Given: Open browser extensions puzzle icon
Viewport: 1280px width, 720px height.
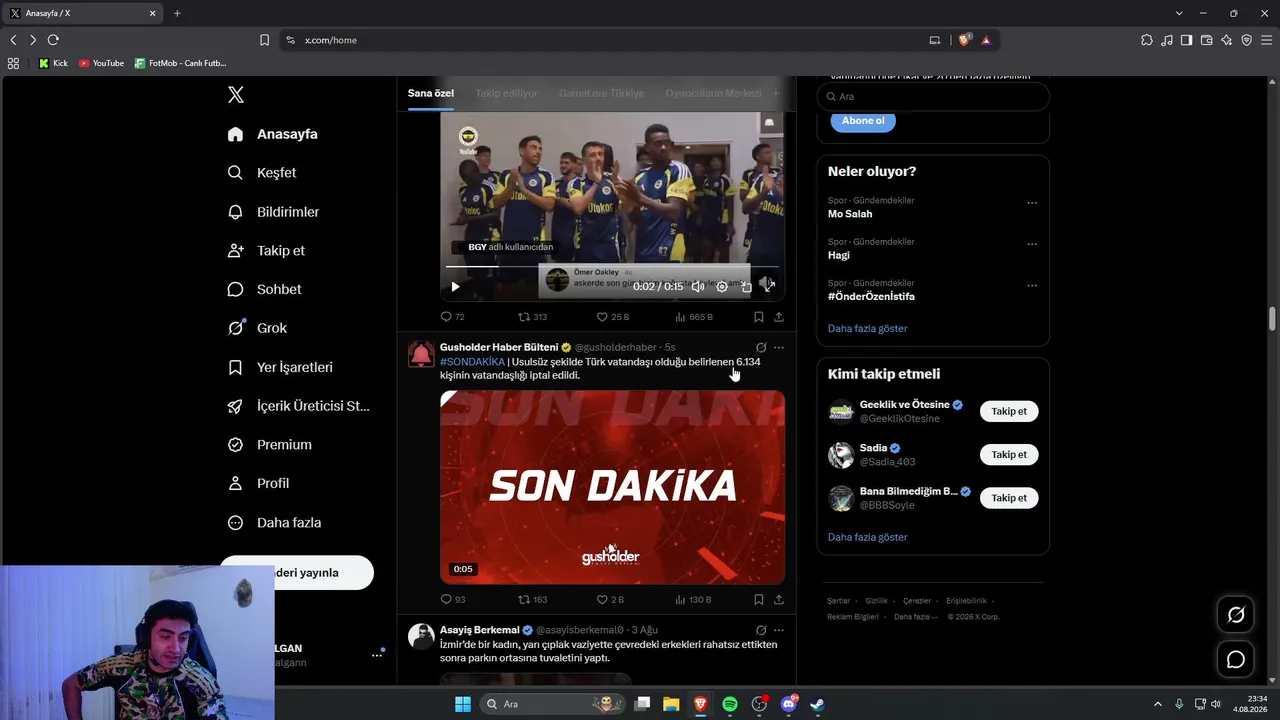Looking at the screenshot, I should click(x=1147, y=40).
